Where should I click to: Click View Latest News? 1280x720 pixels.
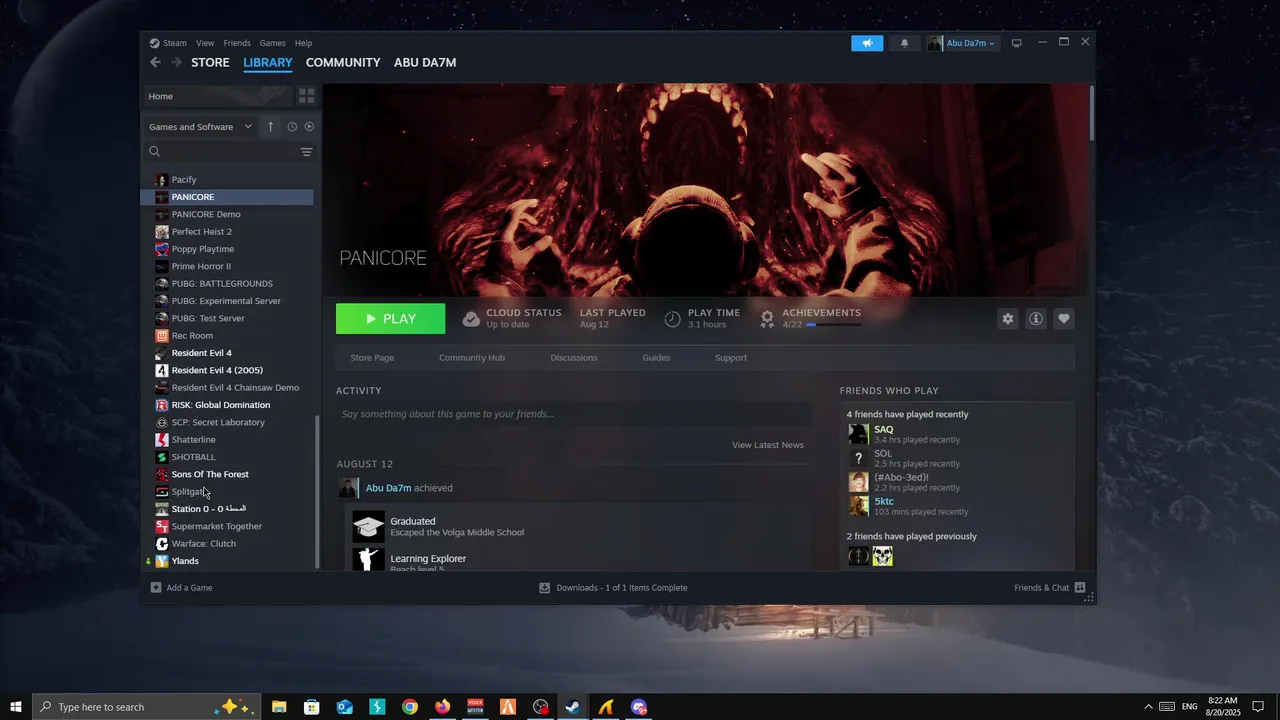tap(768, 445)
